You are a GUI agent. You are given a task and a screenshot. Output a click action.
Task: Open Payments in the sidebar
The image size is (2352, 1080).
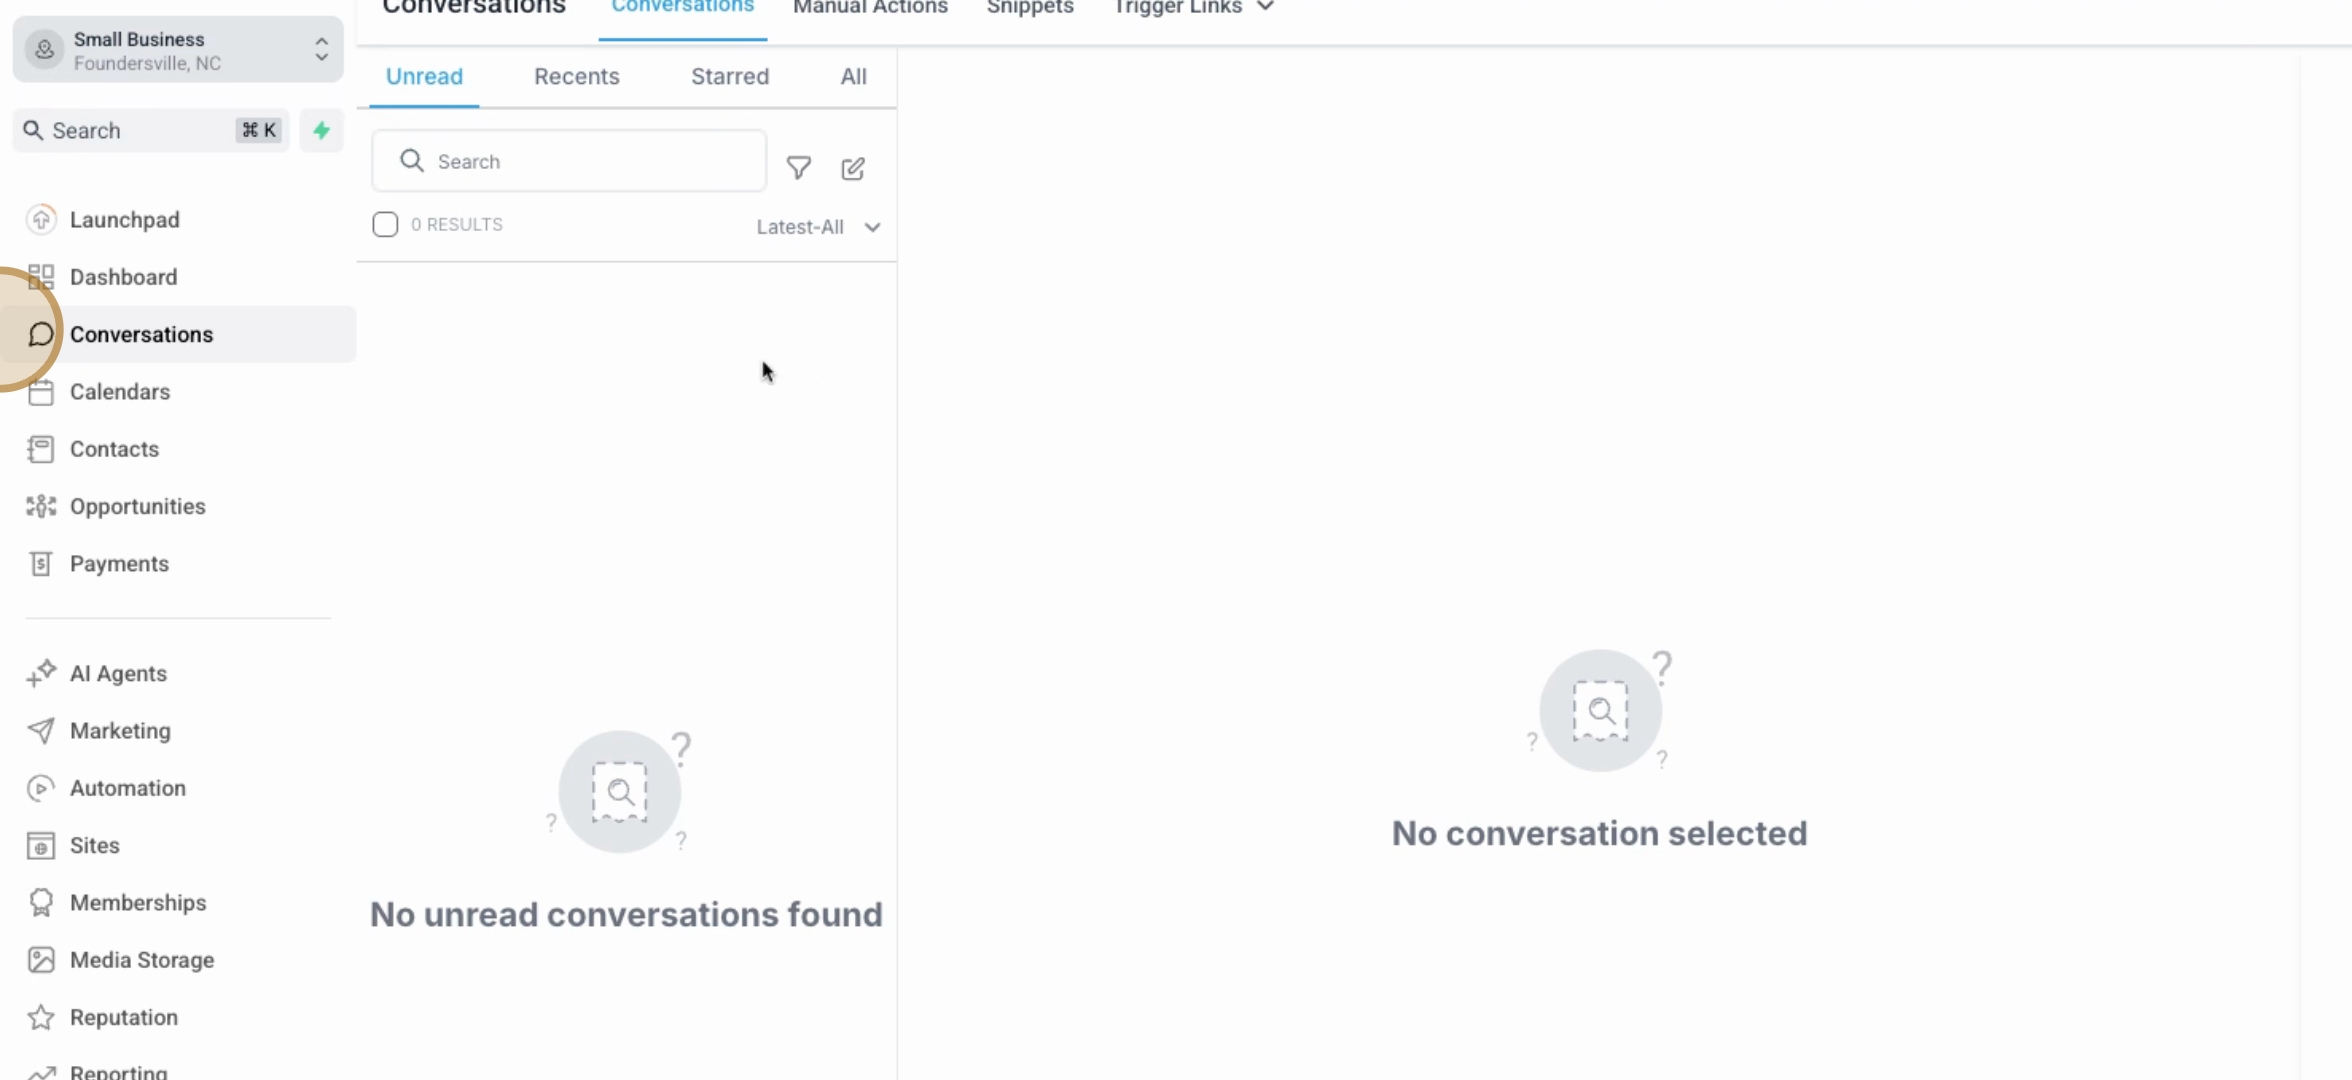point(119,564)
